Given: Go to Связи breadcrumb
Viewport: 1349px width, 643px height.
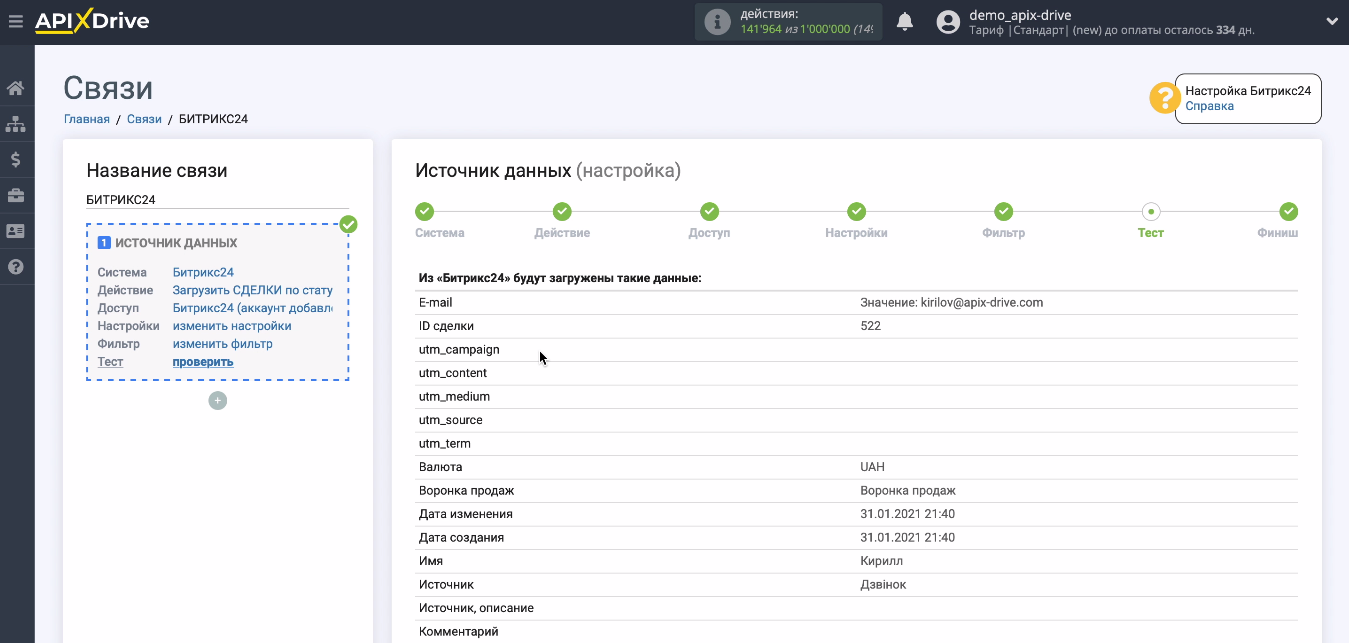Looking at the screenshot, I should coord(144,119).
